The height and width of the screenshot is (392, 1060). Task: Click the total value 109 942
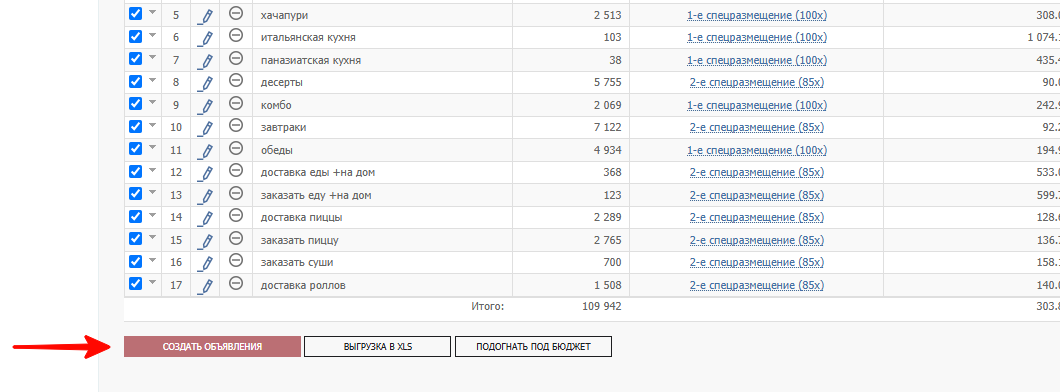(x=602, y=306)
